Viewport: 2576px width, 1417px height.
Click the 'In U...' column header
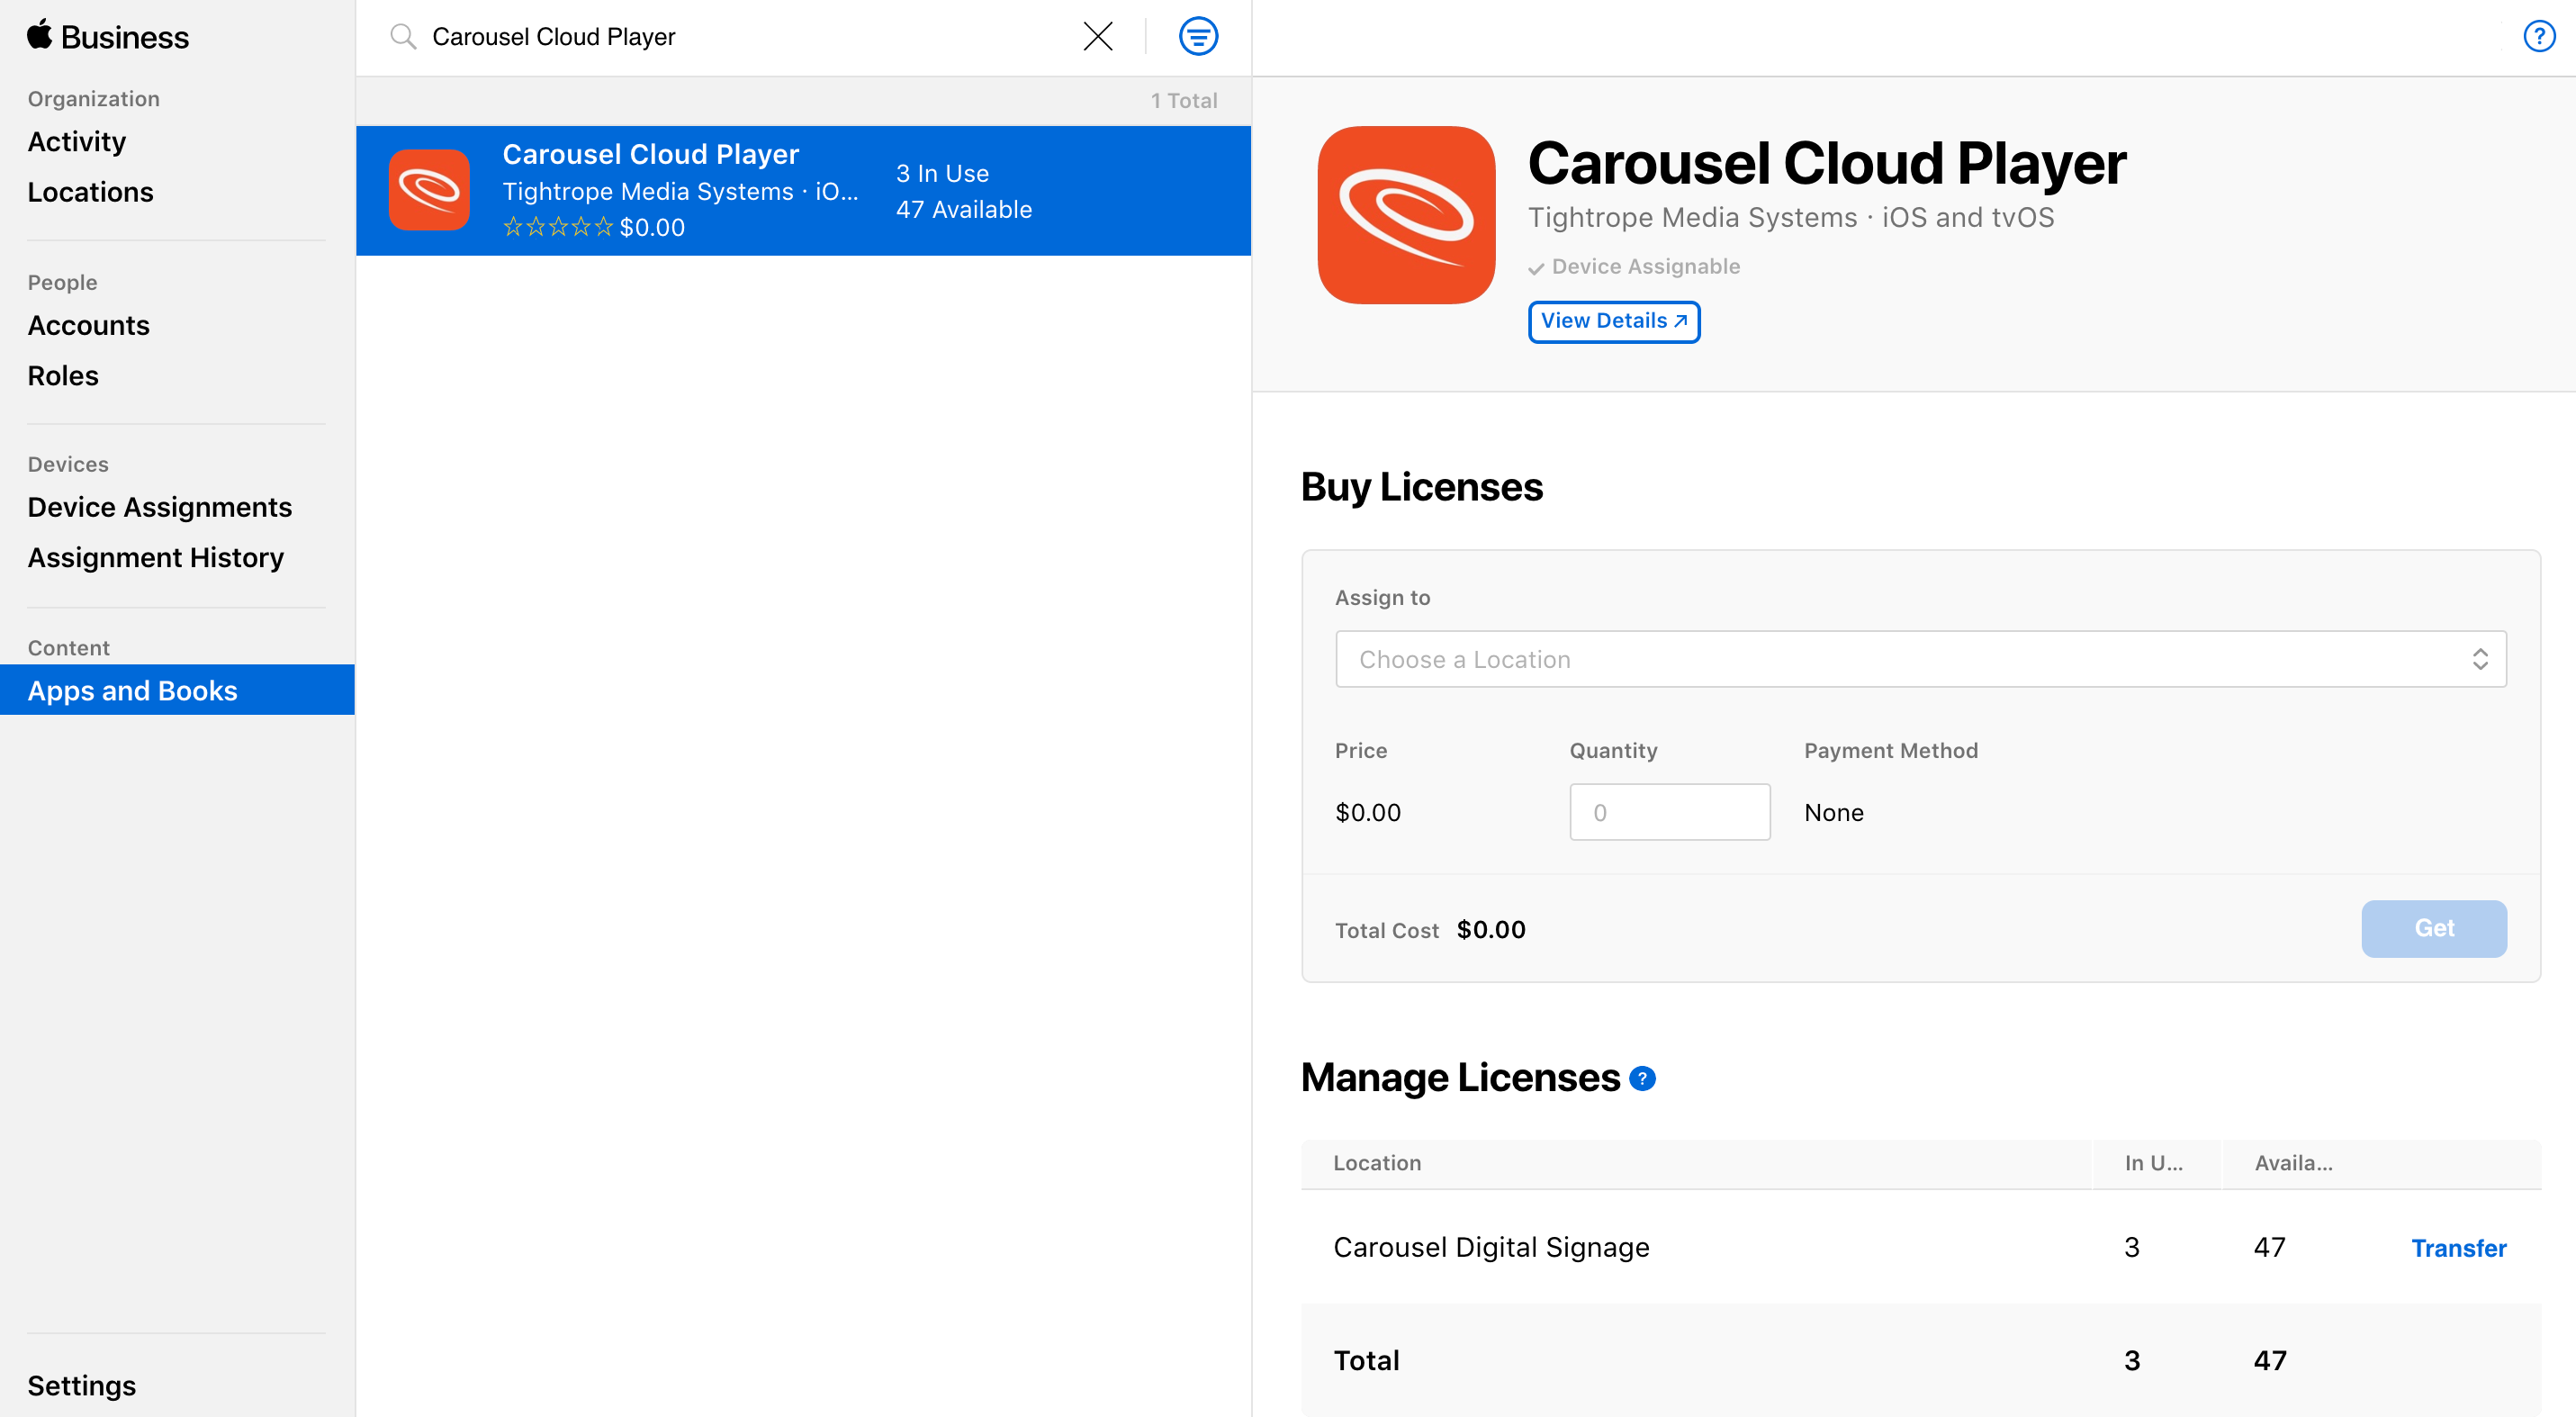click(2153, 1163)
